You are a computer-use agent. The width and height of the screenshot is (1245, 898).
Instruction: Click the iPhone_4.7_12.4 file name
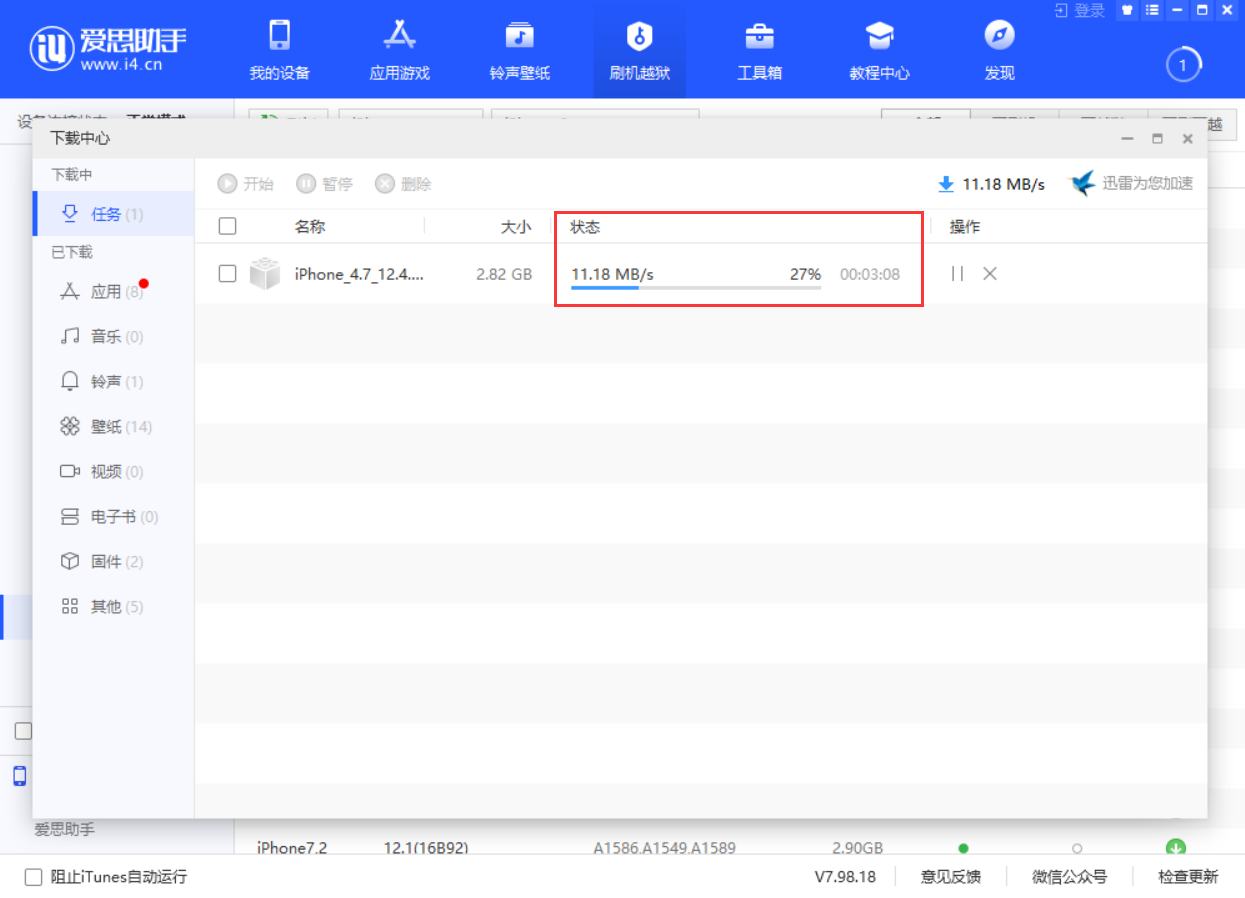(359, 274)
